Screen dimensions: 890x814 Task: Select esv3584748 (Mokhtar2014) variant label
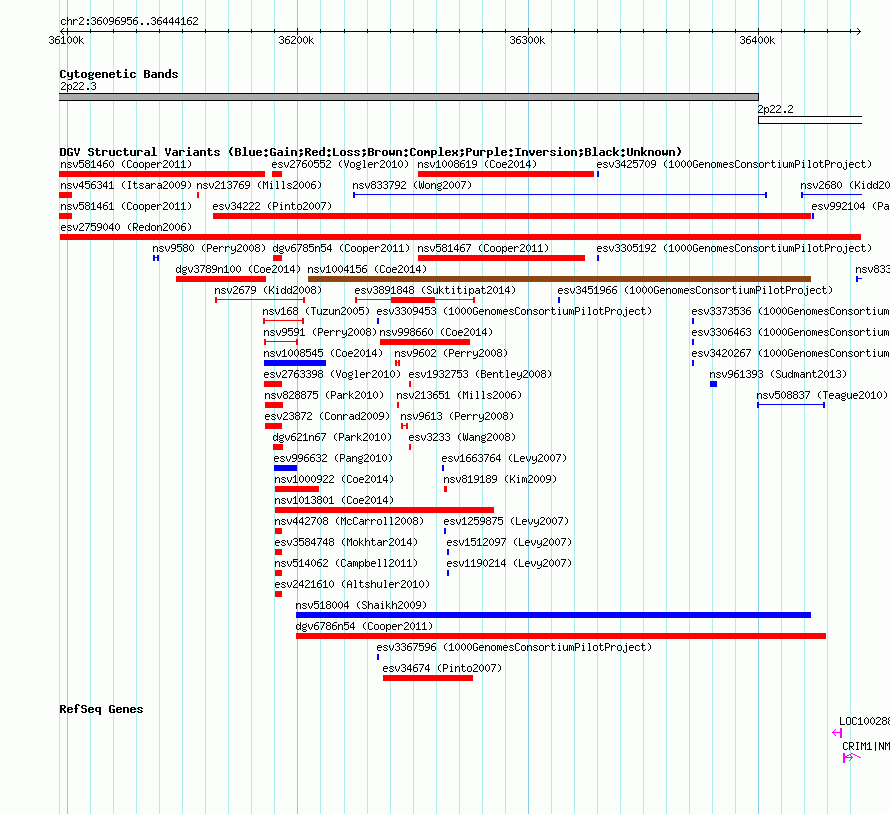tap(346, 542)
